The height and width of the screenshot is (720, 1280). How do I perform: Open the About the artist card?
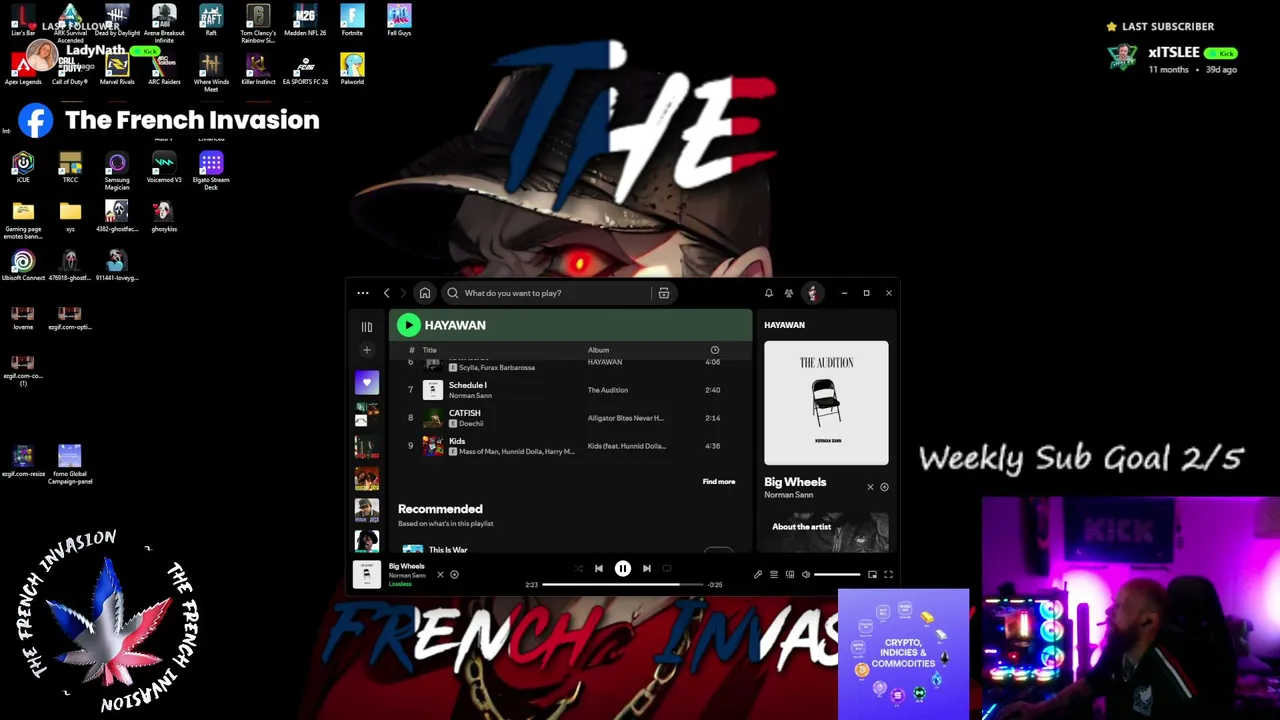click(x=826, y=532)
